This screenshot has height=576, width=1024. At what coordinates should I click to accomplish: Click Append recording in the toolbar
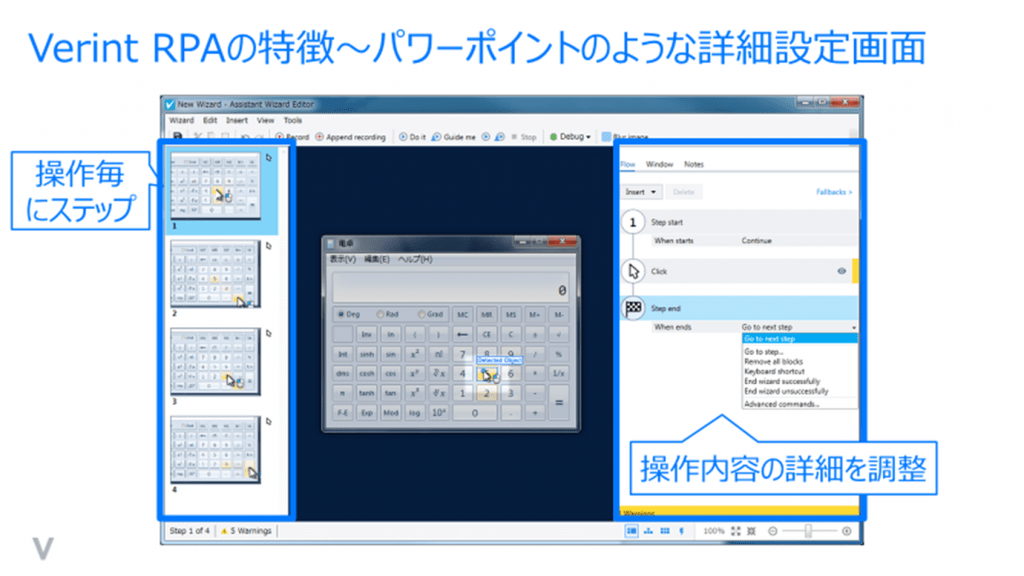click(x=351, y=136)
